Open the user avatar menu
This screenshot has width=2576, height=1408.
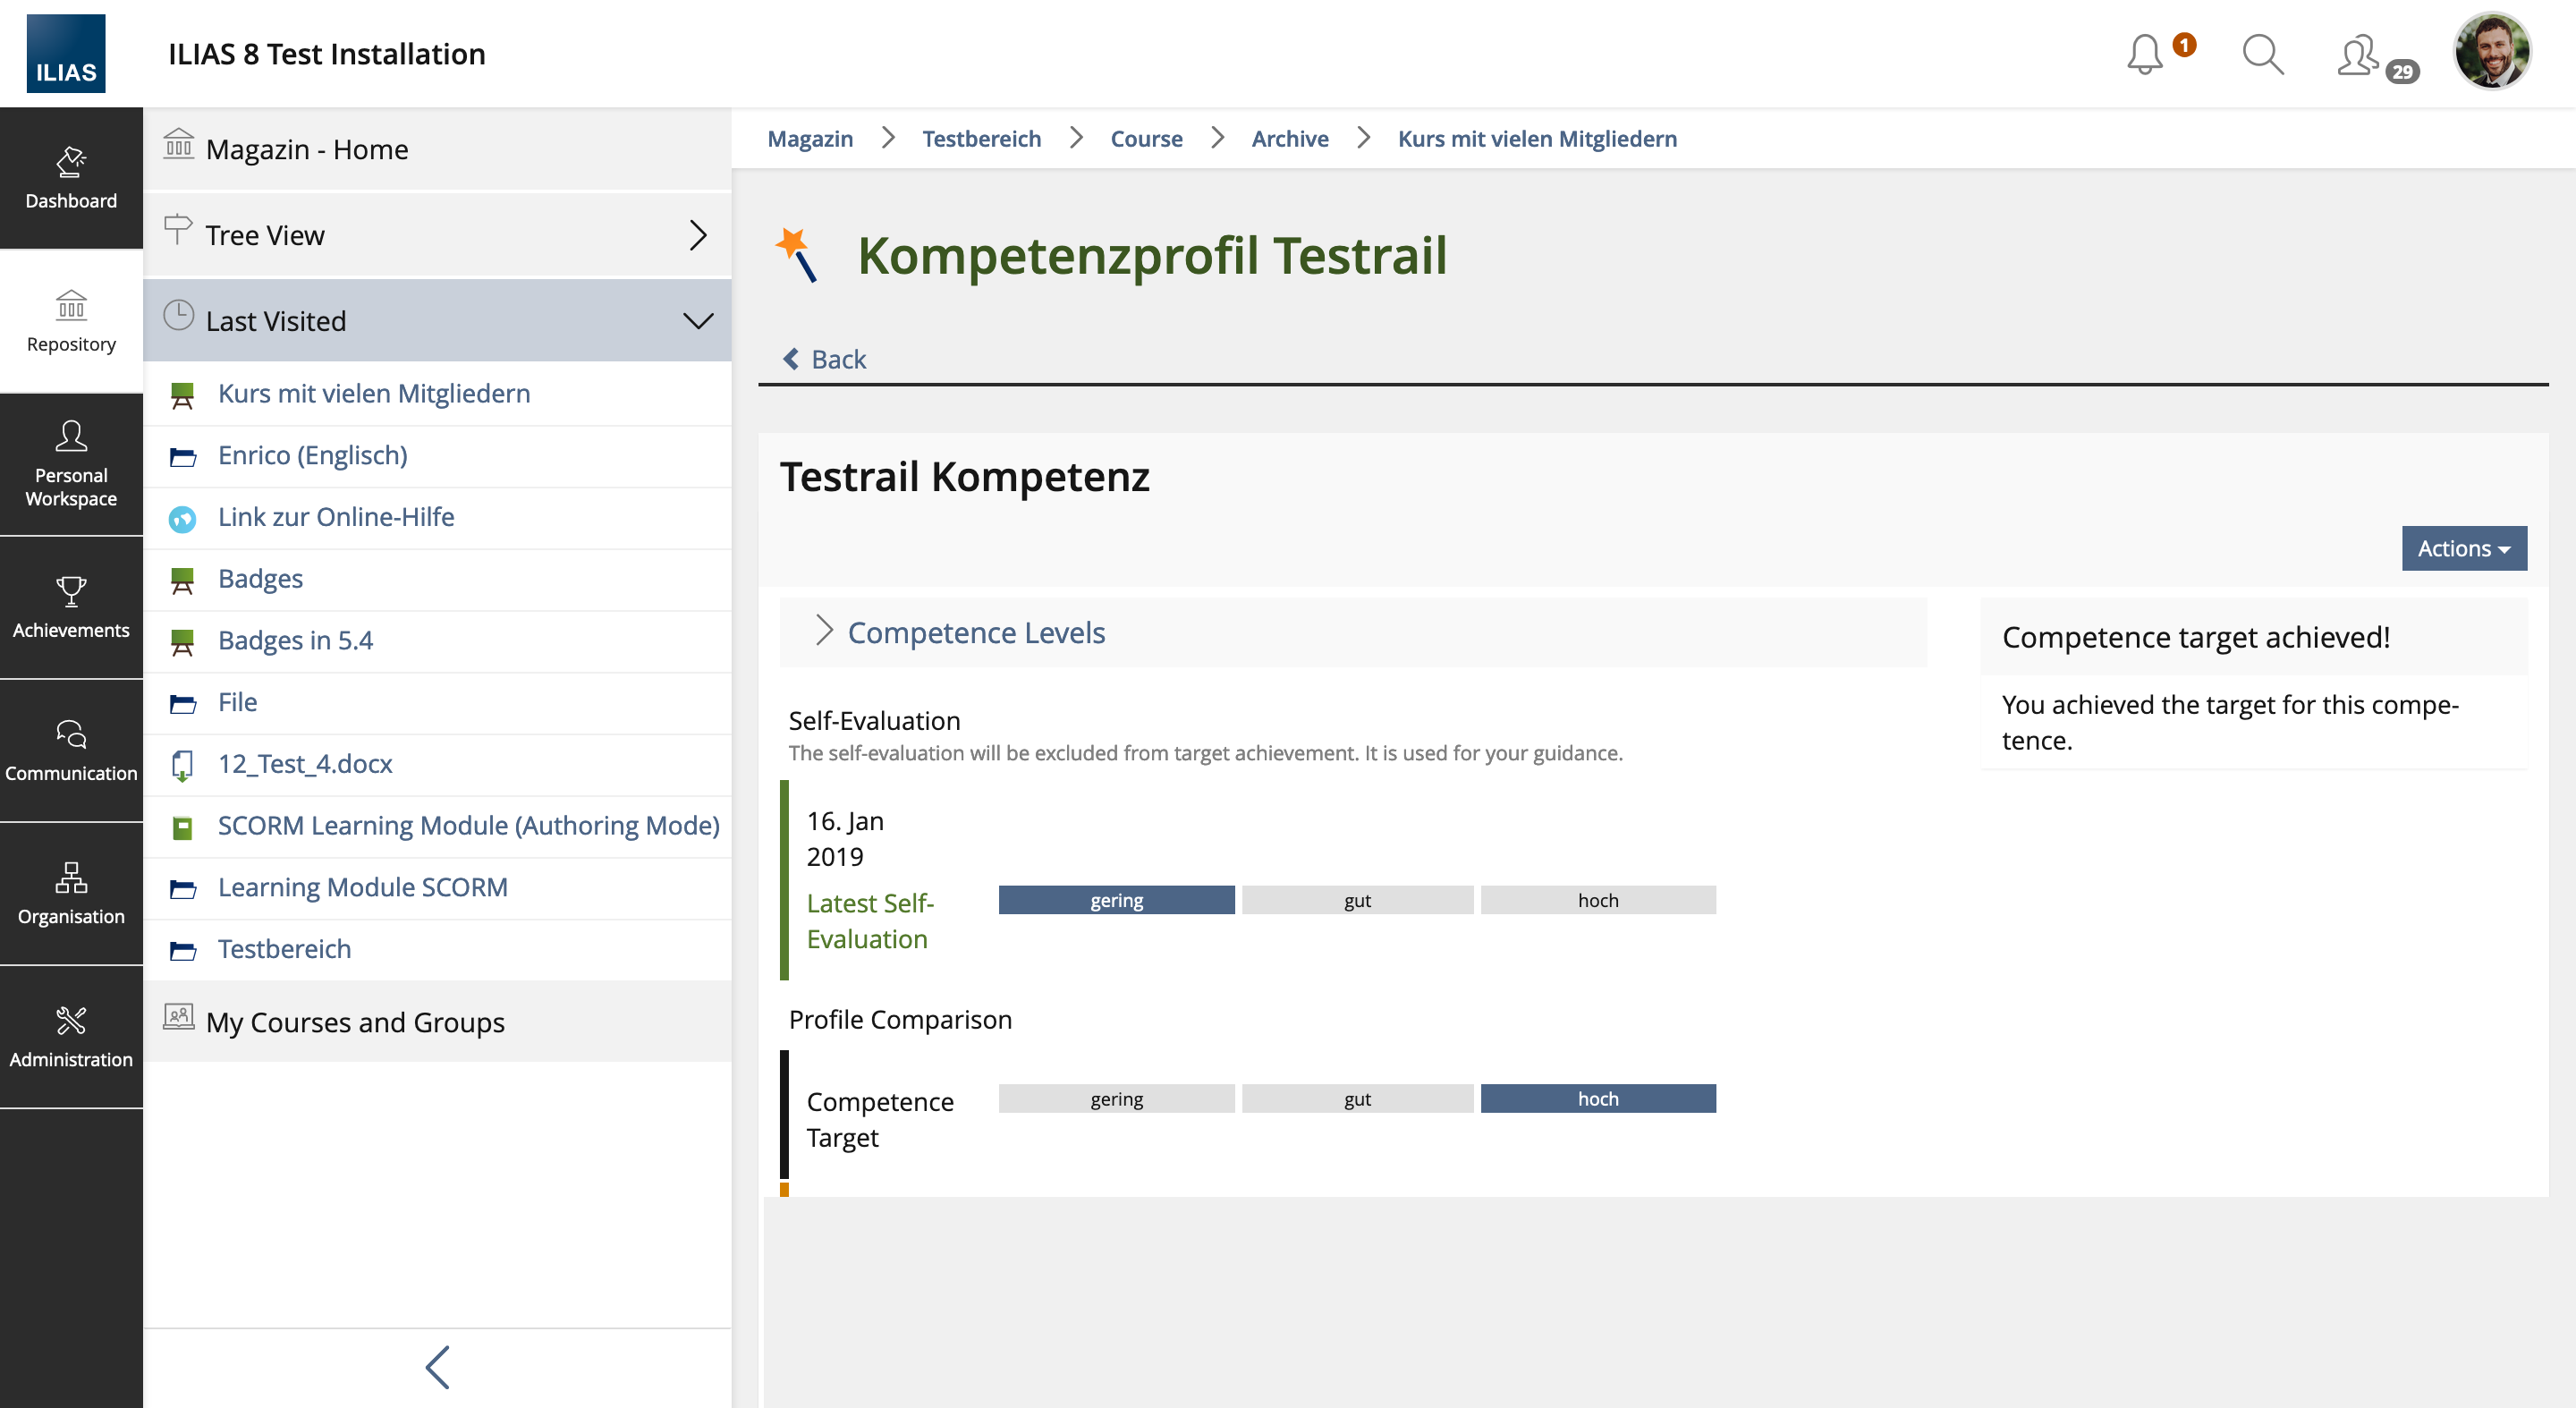2491,52
